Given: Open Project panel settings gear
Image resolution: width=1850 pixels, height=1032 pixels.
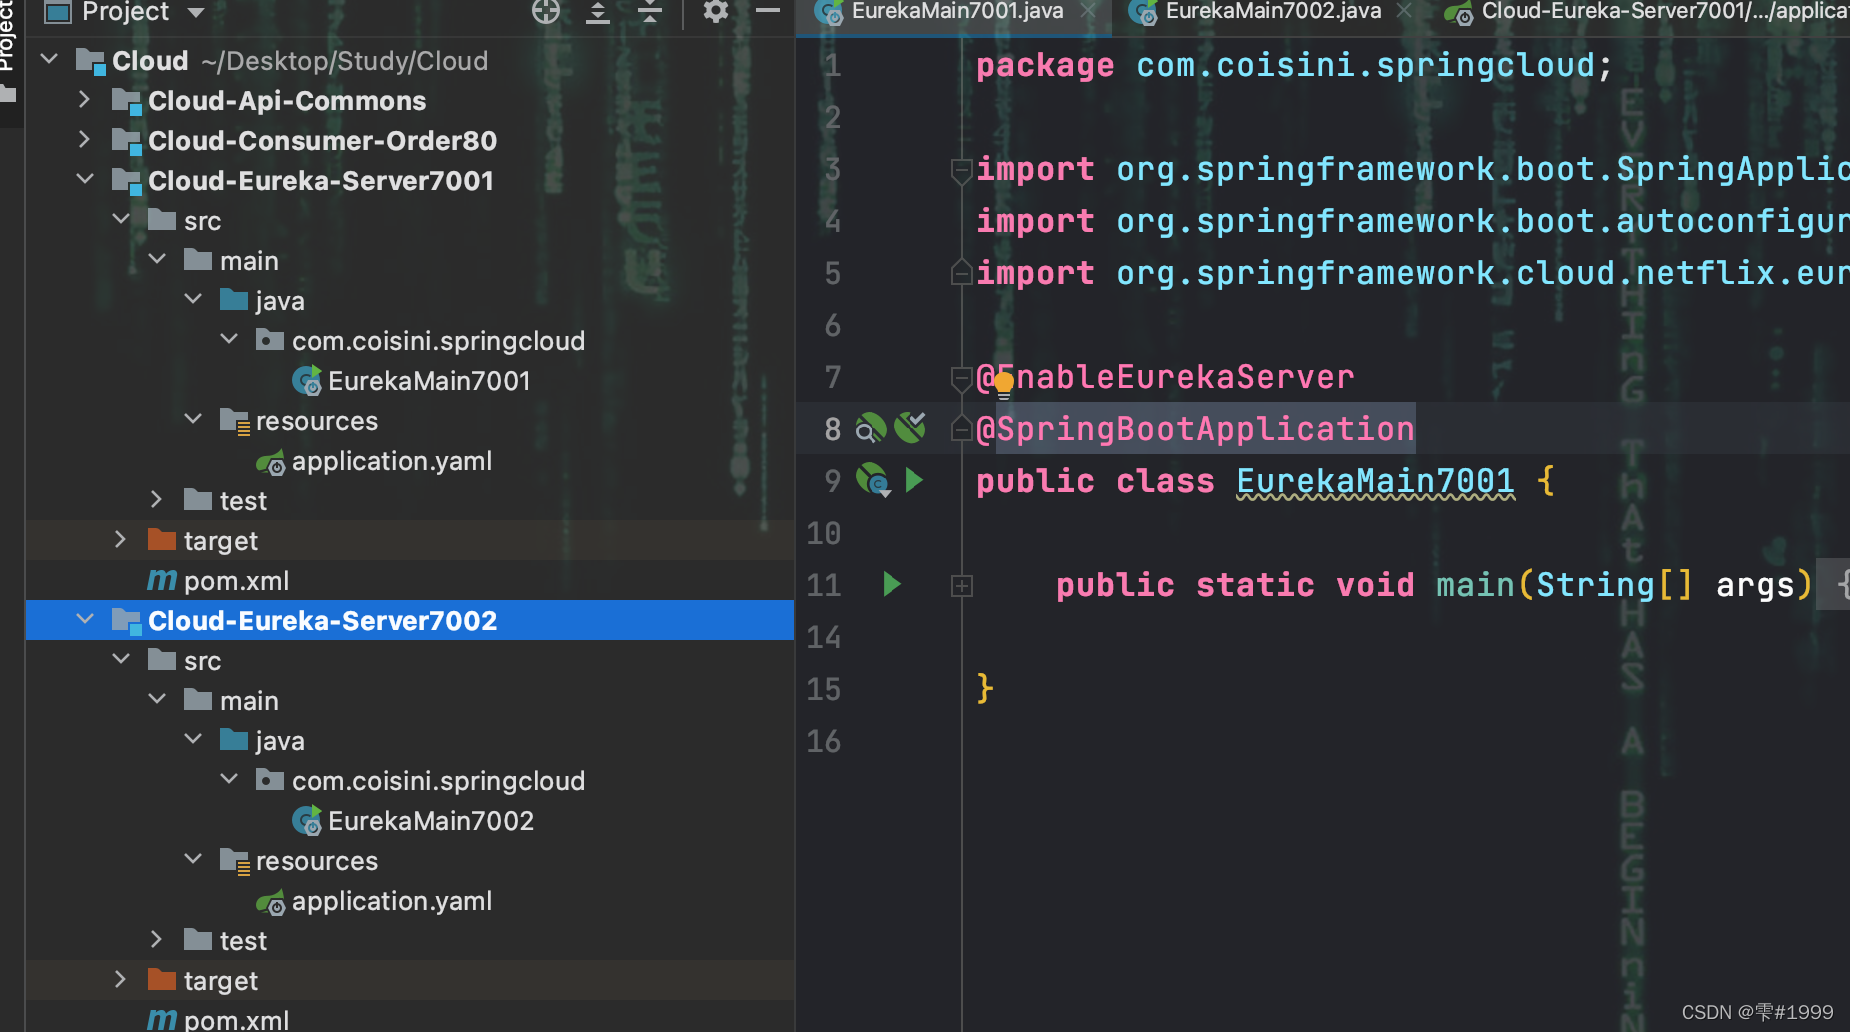Looking at the screenshot, I should pyautogui.click(x=716, y=12).
